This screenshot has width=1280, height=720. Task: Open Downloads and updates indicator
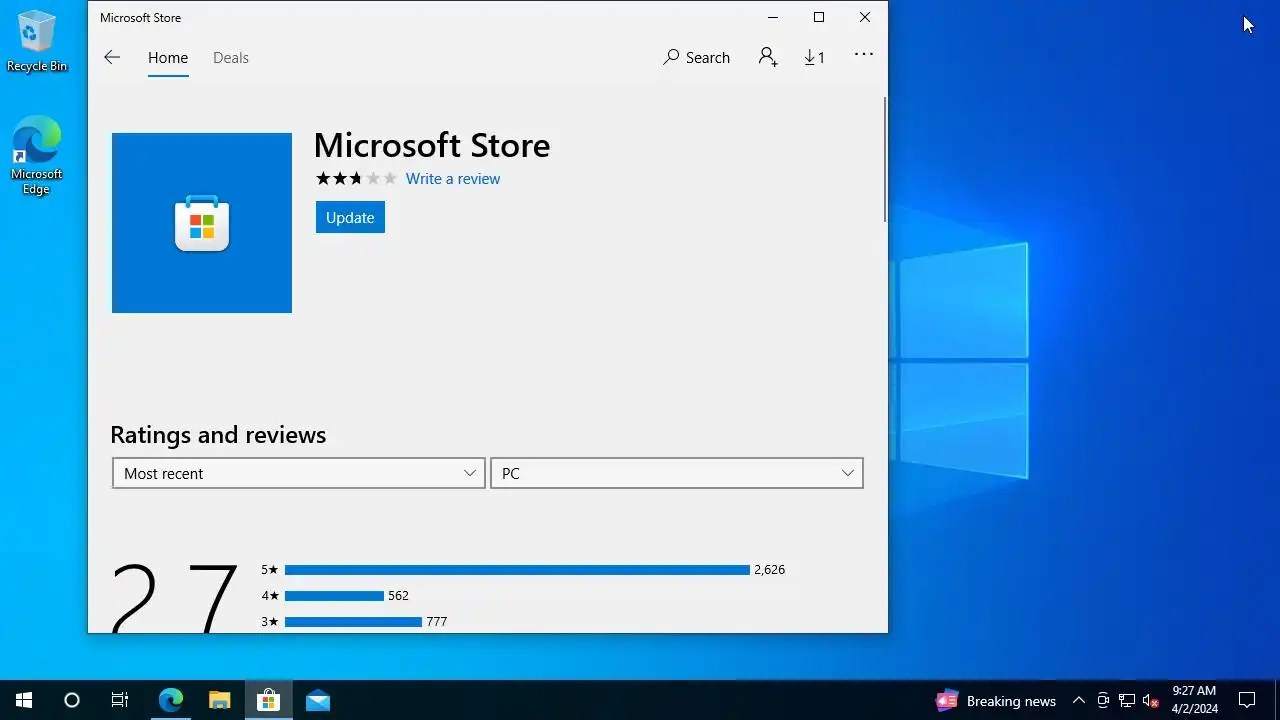(814, 58)
